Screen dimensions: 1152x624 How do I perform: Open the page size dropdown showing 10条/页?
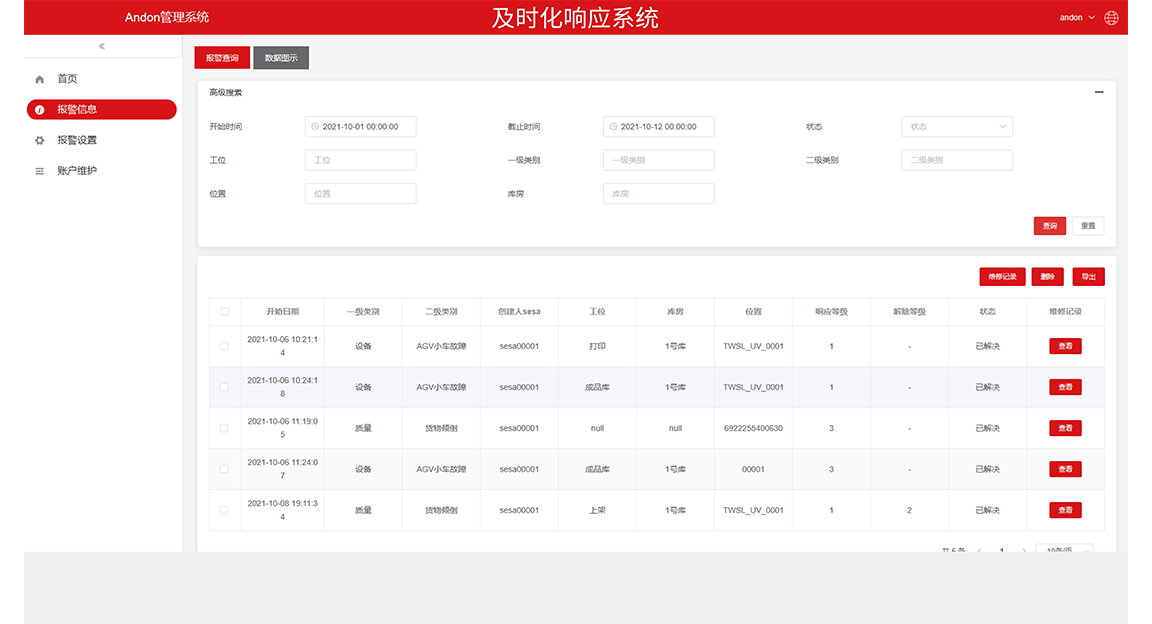1063,549
